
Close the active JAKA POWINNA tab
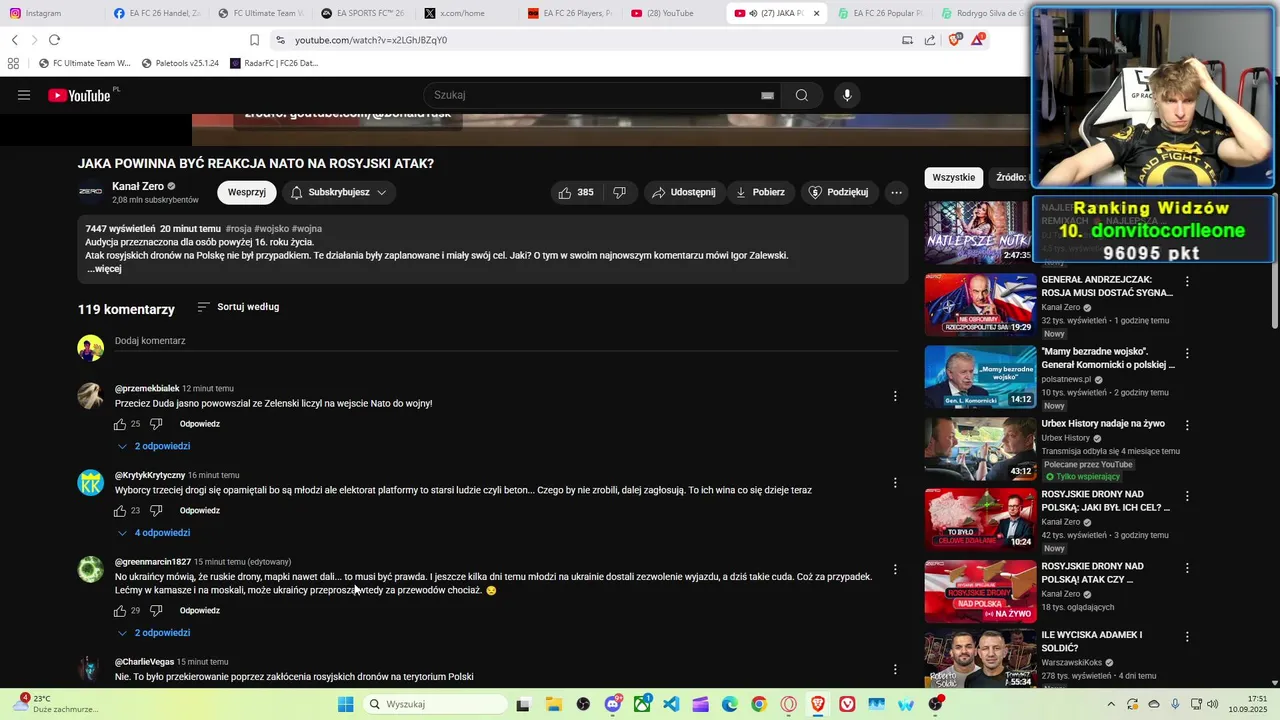click(816, 13)
